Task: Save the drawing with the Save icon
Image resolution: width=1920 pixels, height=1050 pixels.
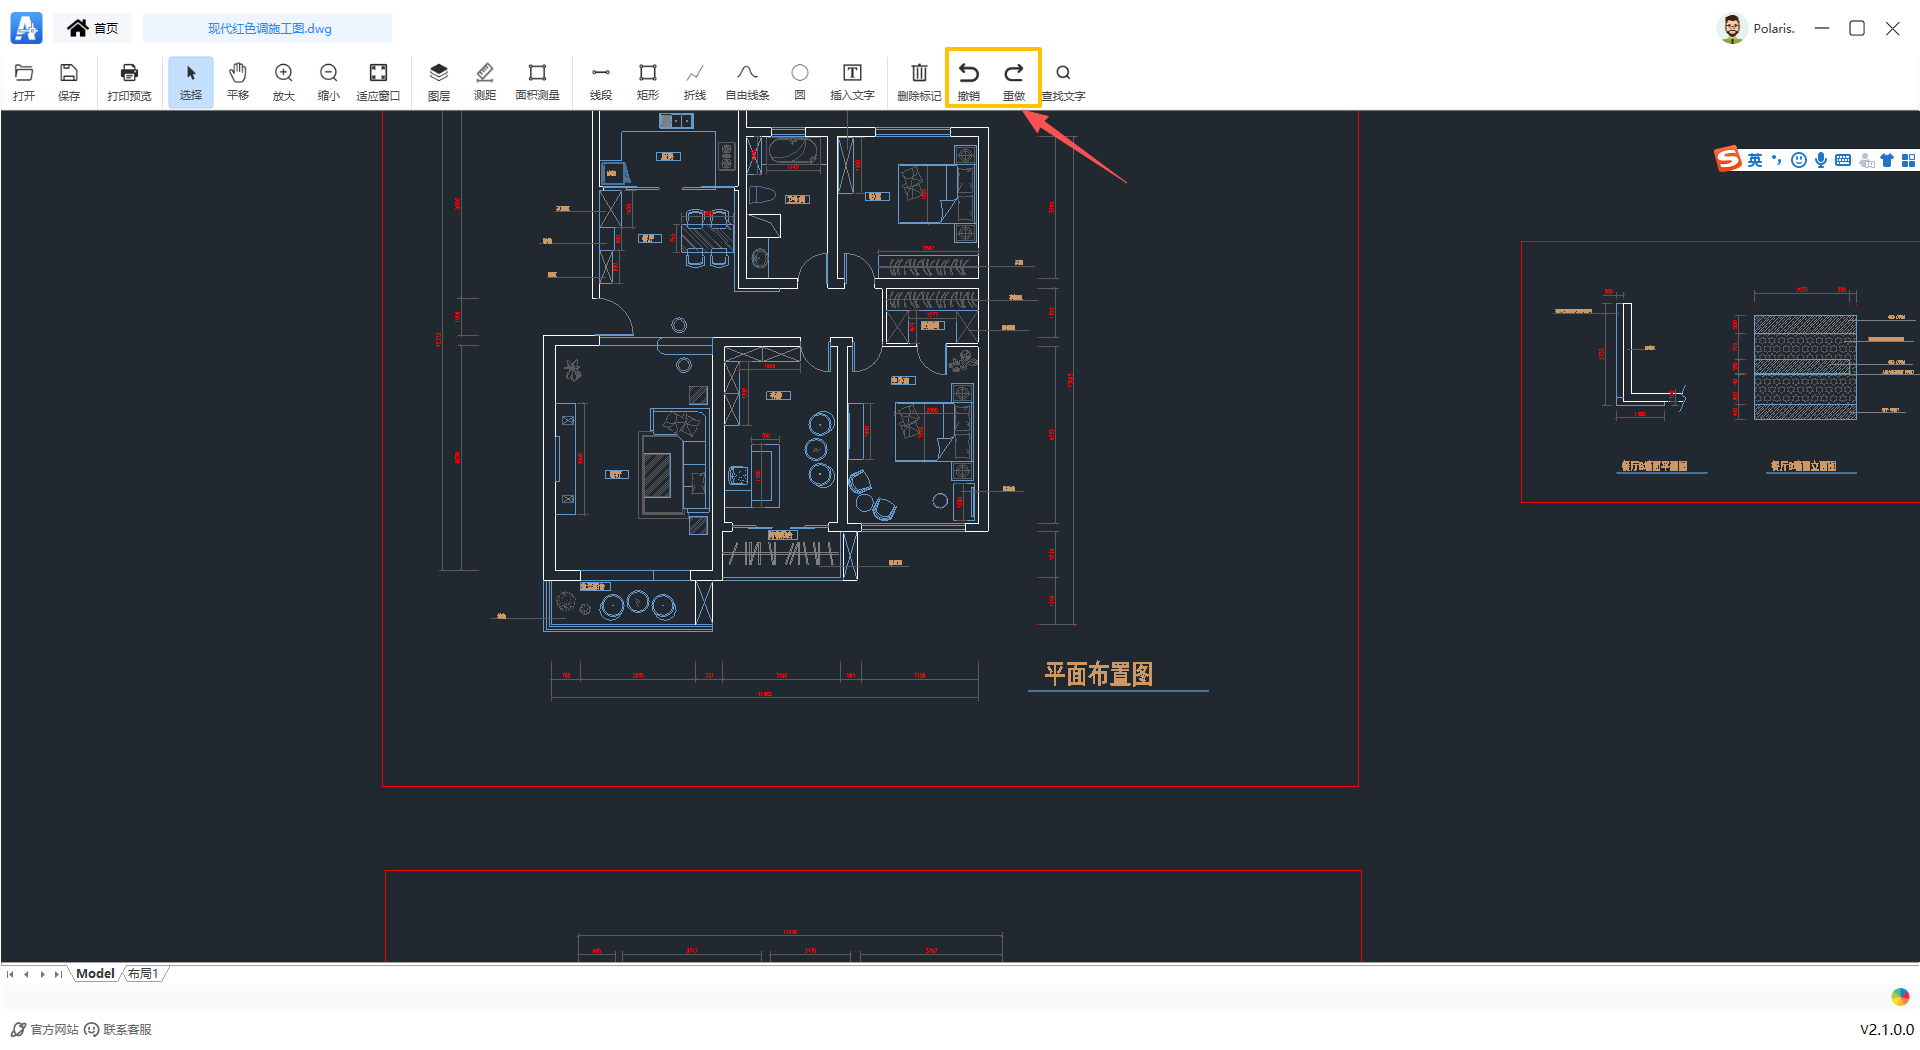Action: point(69,81)
